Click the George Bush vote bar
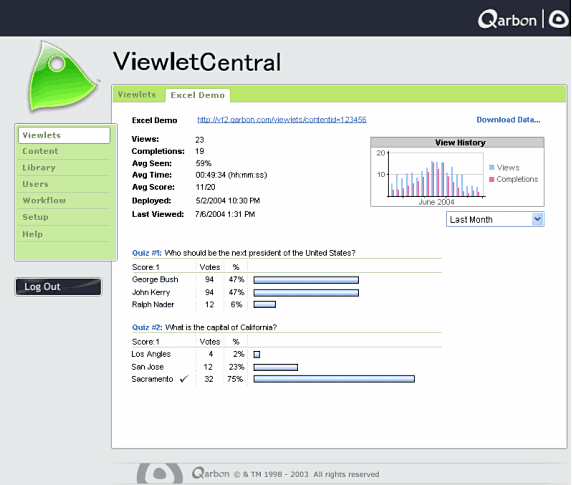This screenshot has width=572, height=485. click(x=306, y=280)
